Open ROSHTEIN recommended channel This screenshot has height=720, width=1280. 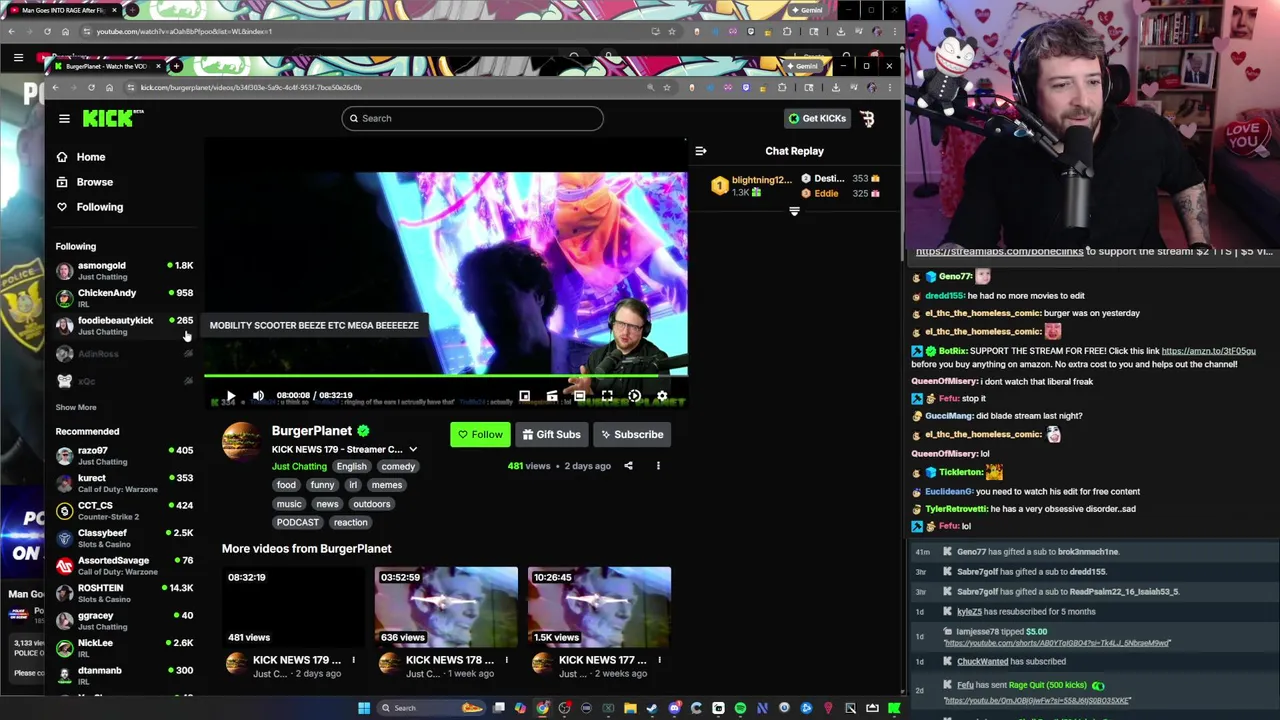(124, 593)
